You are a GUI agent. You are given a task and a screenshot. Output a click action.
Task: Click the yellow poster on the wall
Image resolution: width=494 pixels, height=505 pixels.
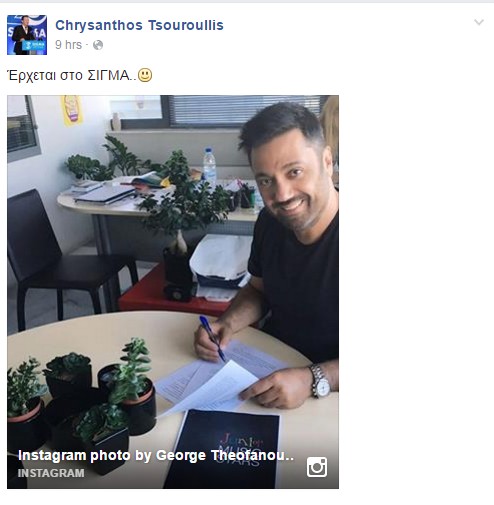[72, 110]
